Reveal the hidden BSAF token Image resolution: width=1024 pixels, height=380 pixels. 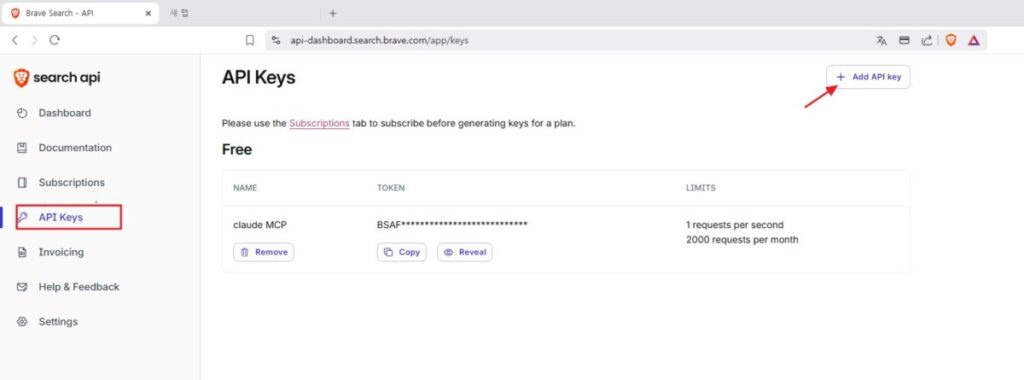click(x=465, y=252)
